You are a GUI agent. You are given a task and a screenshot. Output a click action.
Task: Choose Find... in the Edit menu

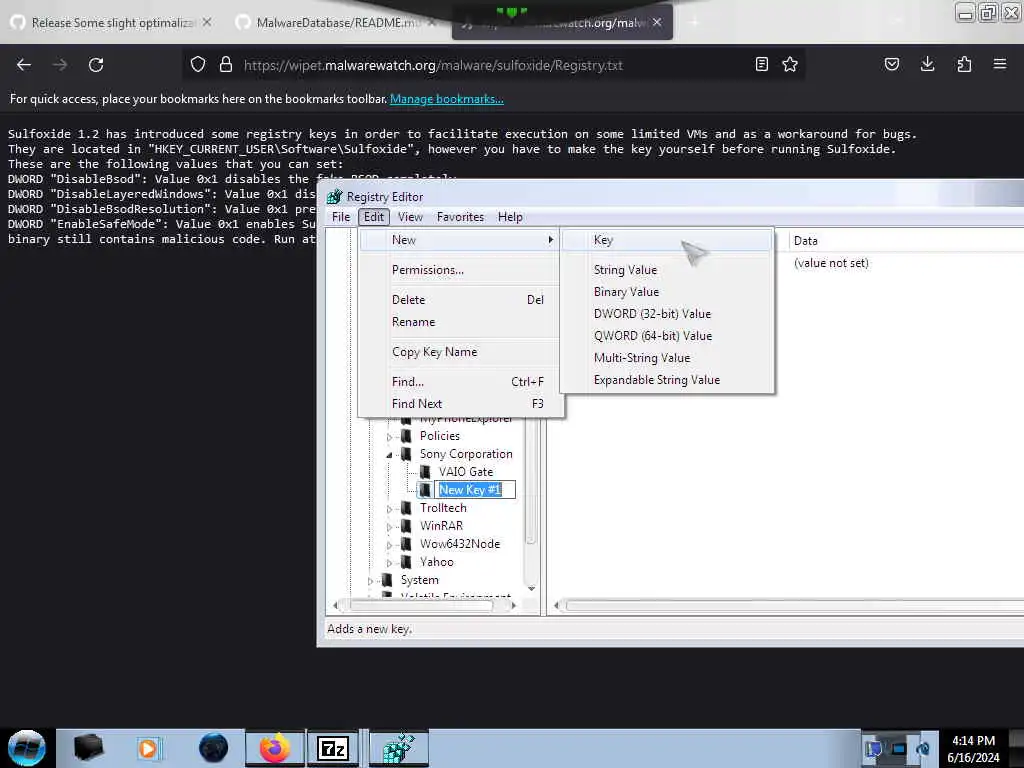tap(460, 381)
